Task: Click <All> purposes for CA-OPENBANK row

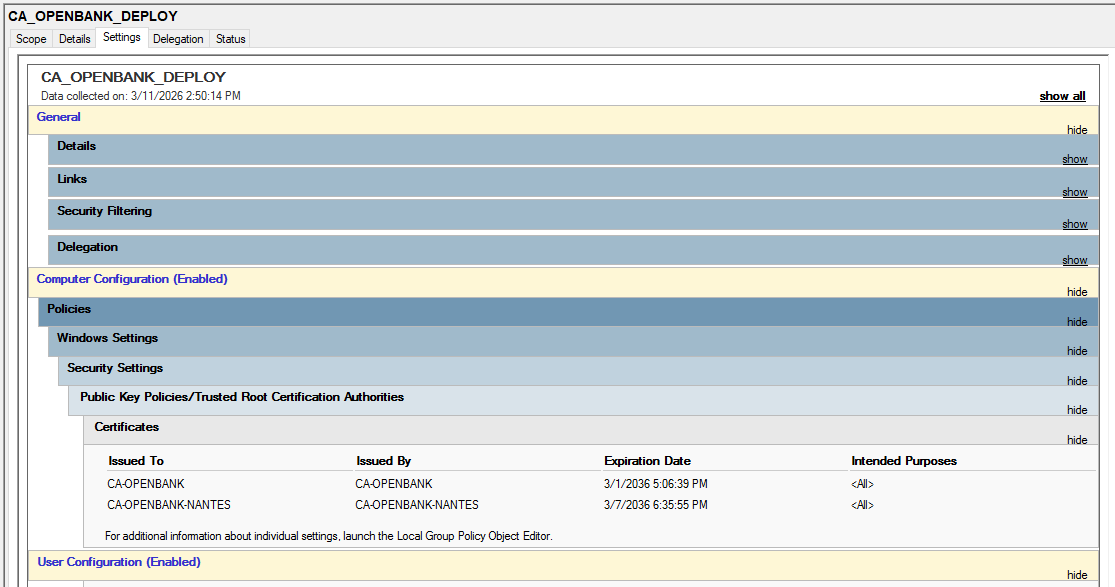Action: tap(862, 484)
